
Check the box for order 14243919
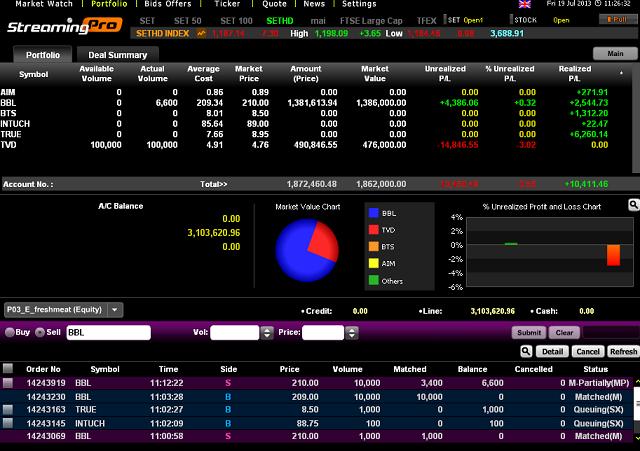click(7, 383)
